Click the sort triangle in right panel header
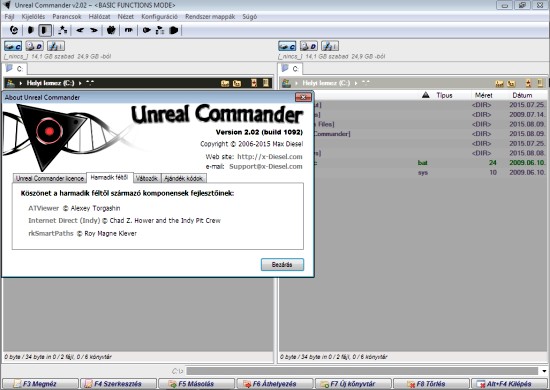This screenshot has width=550, height=390. [426, 95]
